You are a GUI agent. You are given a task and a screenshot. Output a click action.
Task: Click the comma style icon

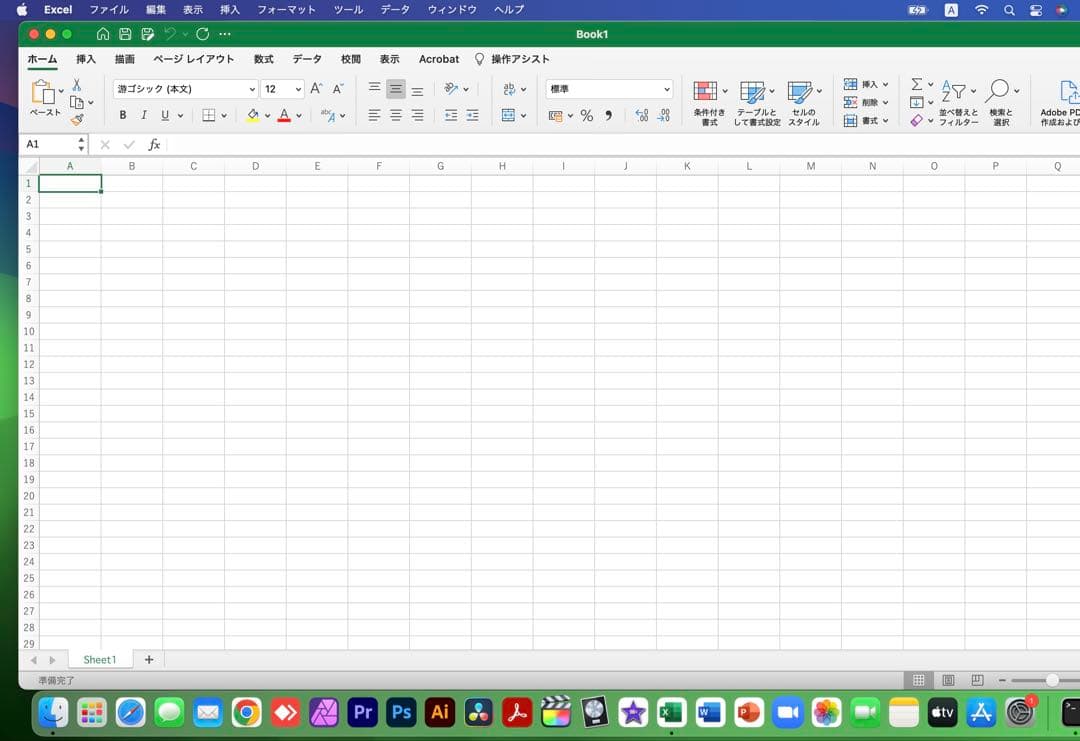click(x=608, y=115)
